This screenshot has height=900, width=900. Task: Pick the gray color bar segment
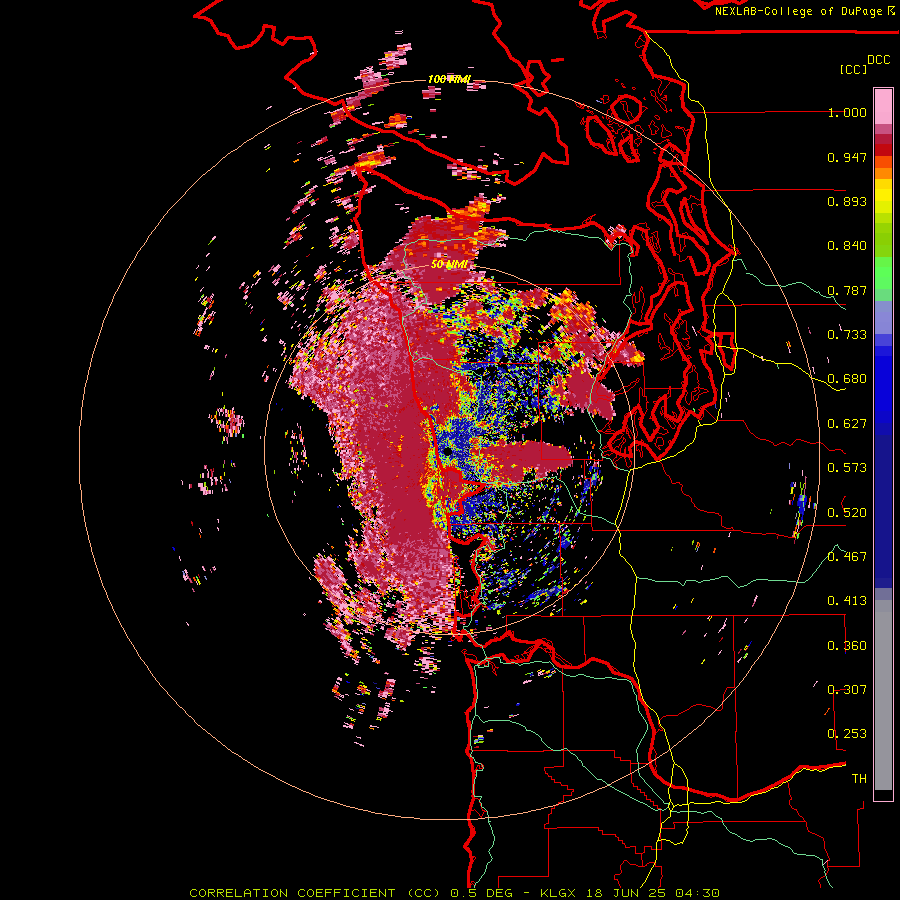[883, 695]
